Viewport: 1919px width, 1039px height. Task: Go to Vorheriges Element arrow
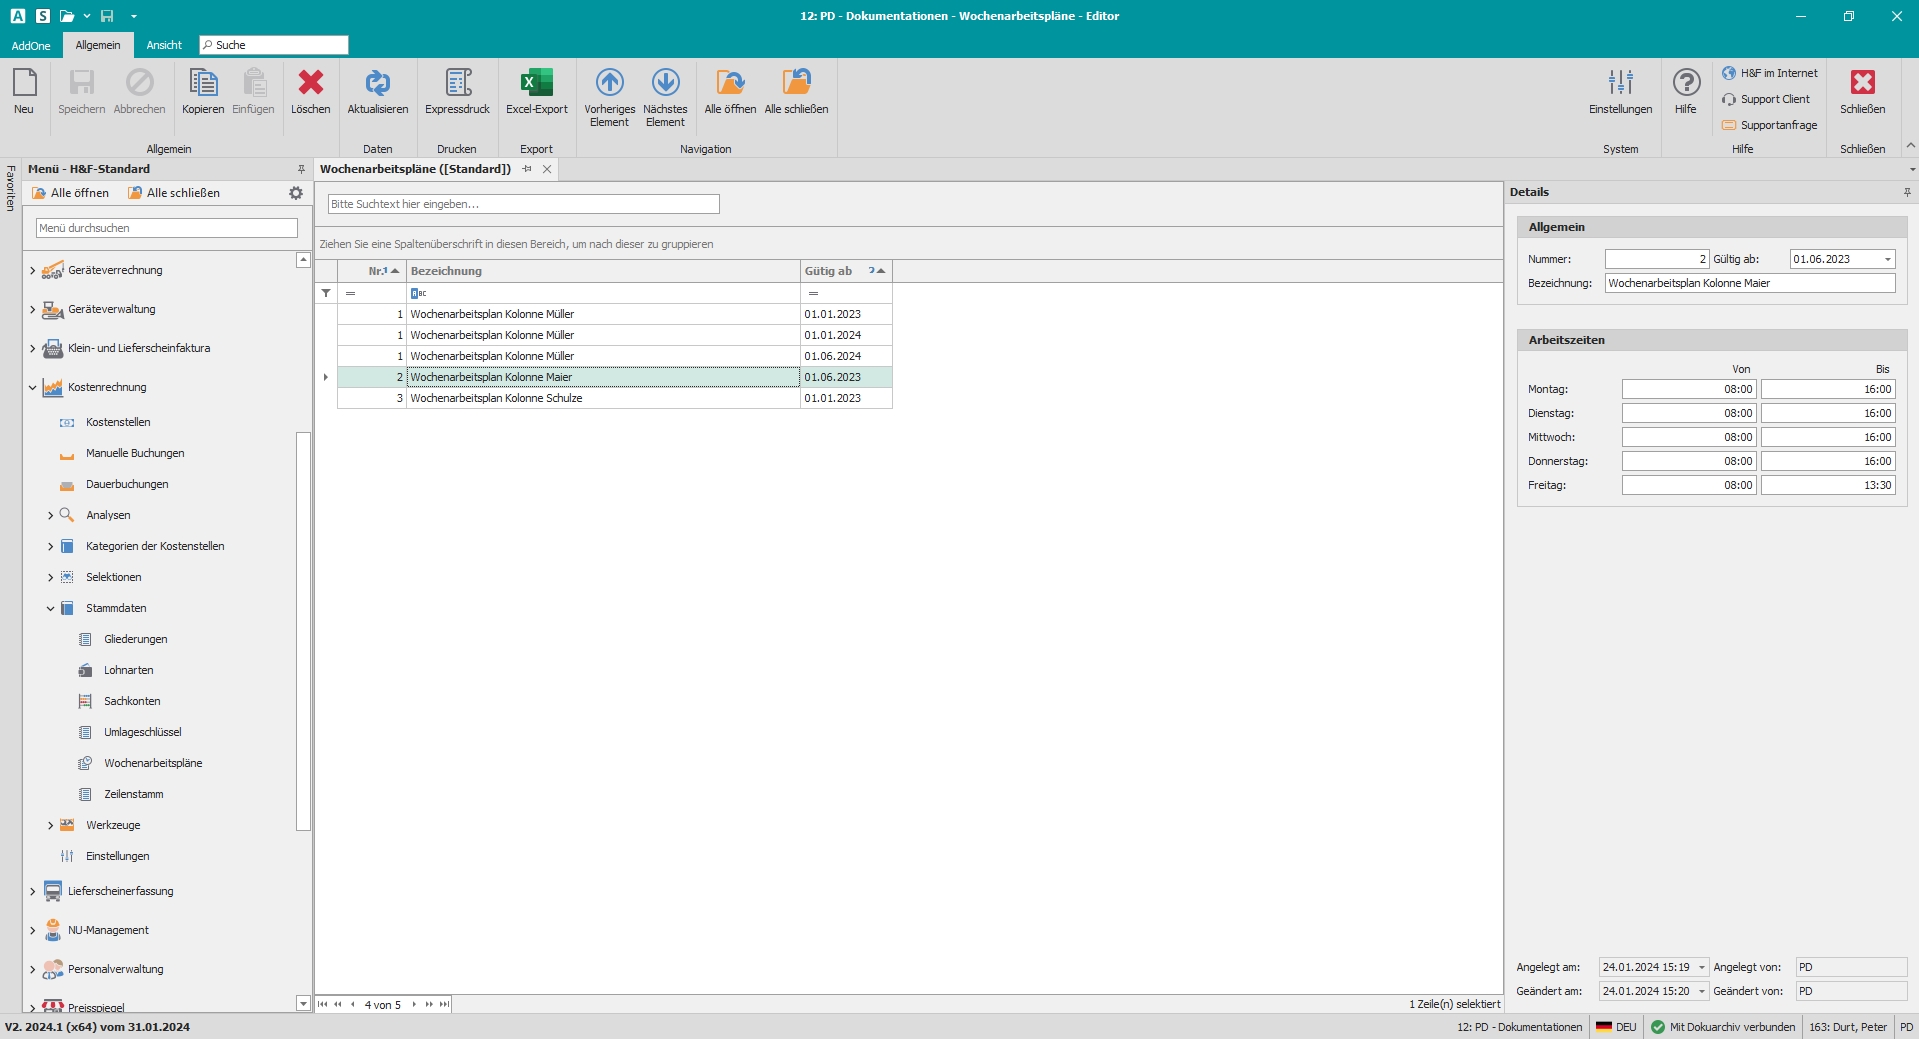coord(609,84)
